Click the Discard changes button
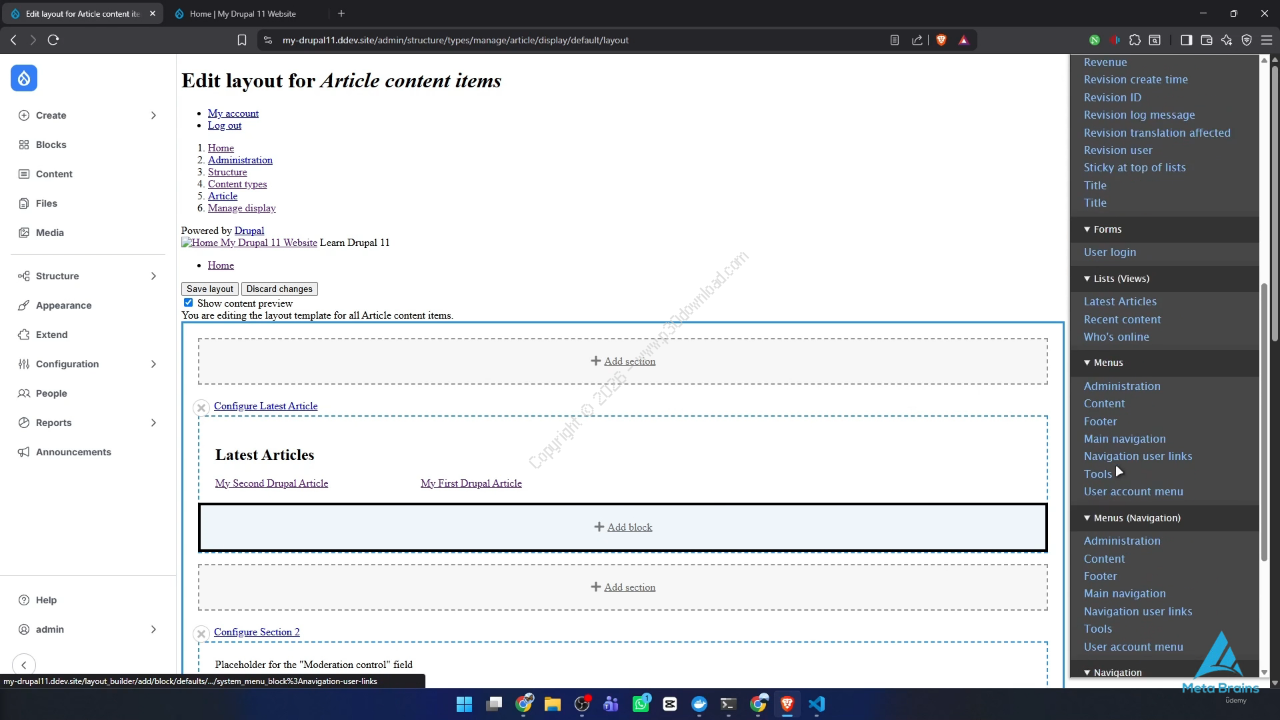 click(x=279, y=289)
